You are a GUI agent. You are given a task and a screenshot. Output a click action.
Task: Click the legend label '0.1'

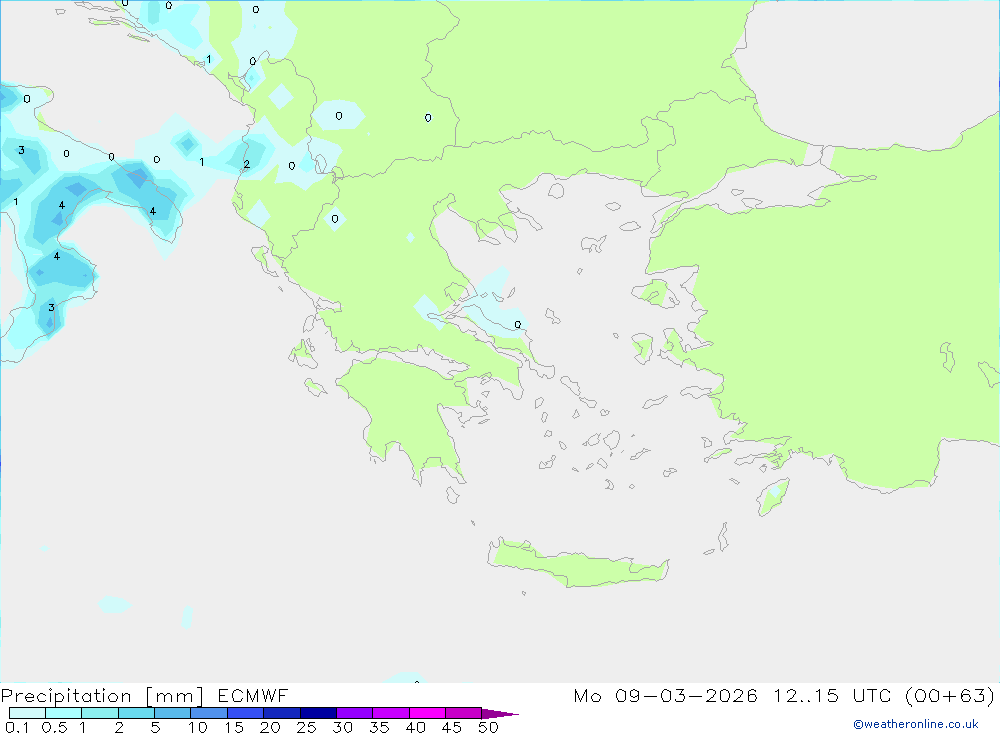click(17, 727)
